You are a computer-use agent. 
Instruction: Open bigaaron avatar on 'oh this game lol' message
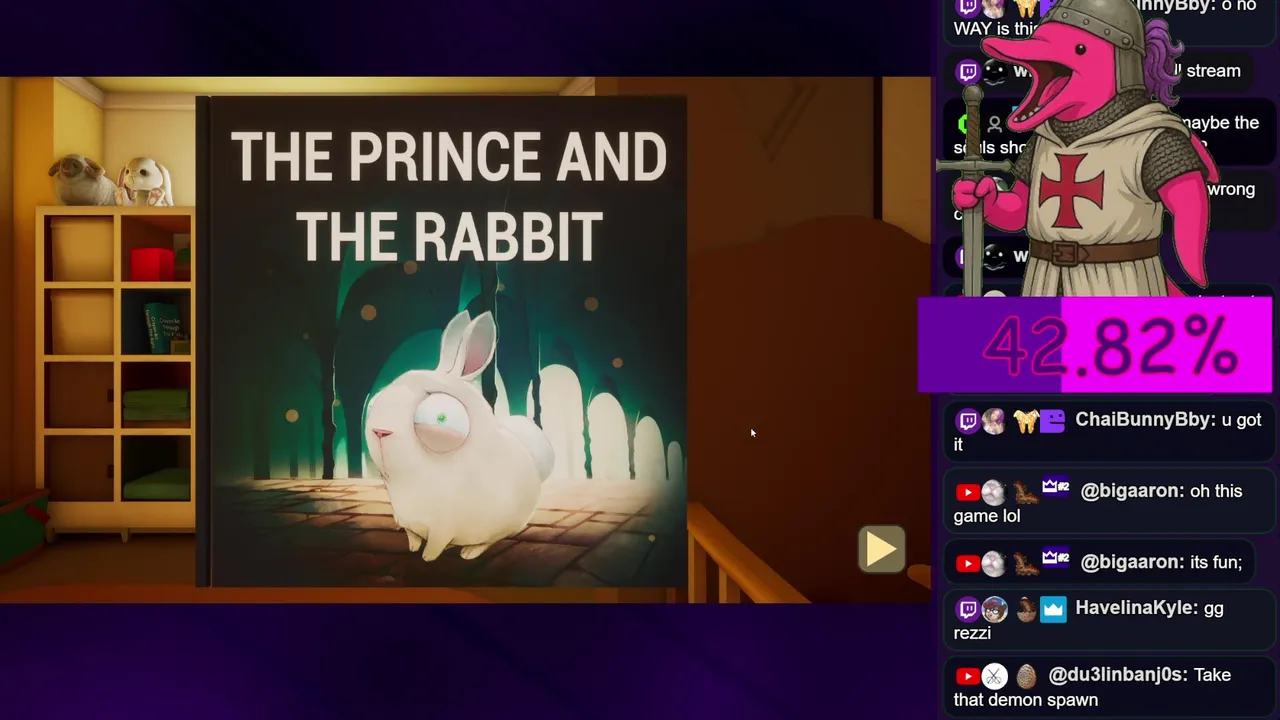point(993,492)
